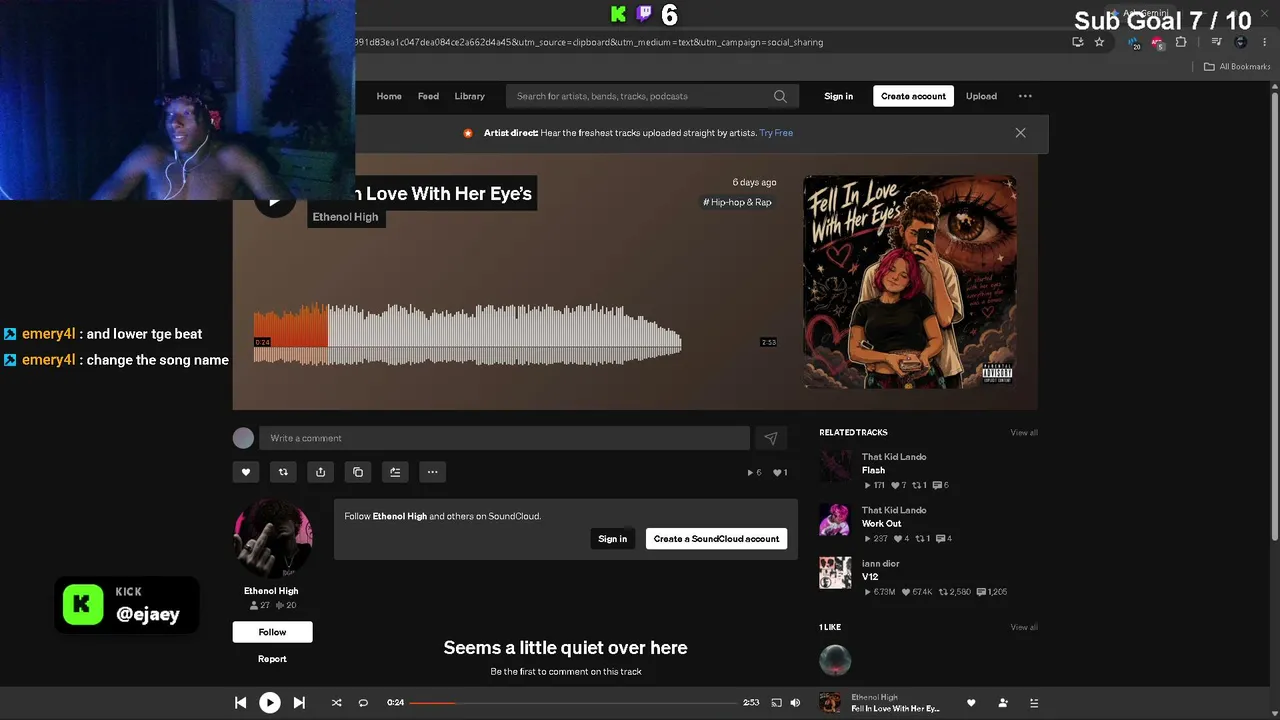Seek within the track waveform

[468, 334]
